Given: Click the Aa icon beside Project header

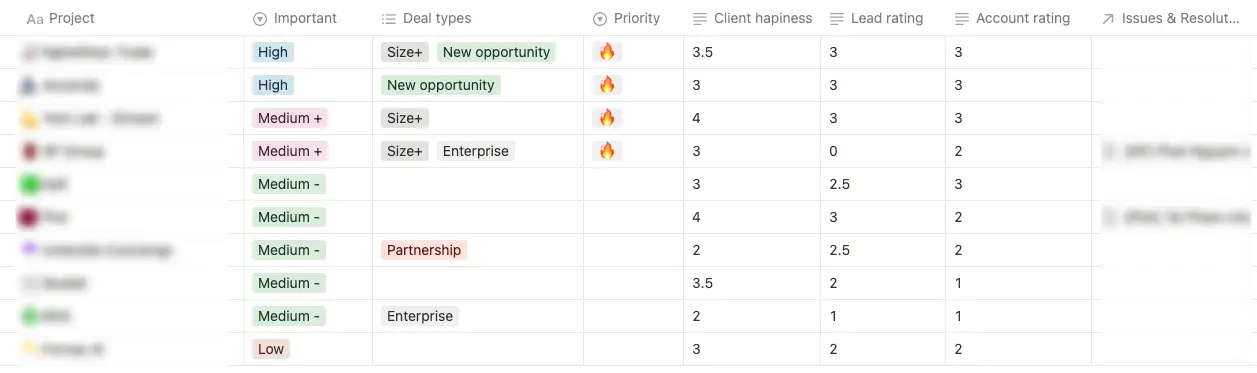Looking at the screenshot, I should click(x=35, y=18).
